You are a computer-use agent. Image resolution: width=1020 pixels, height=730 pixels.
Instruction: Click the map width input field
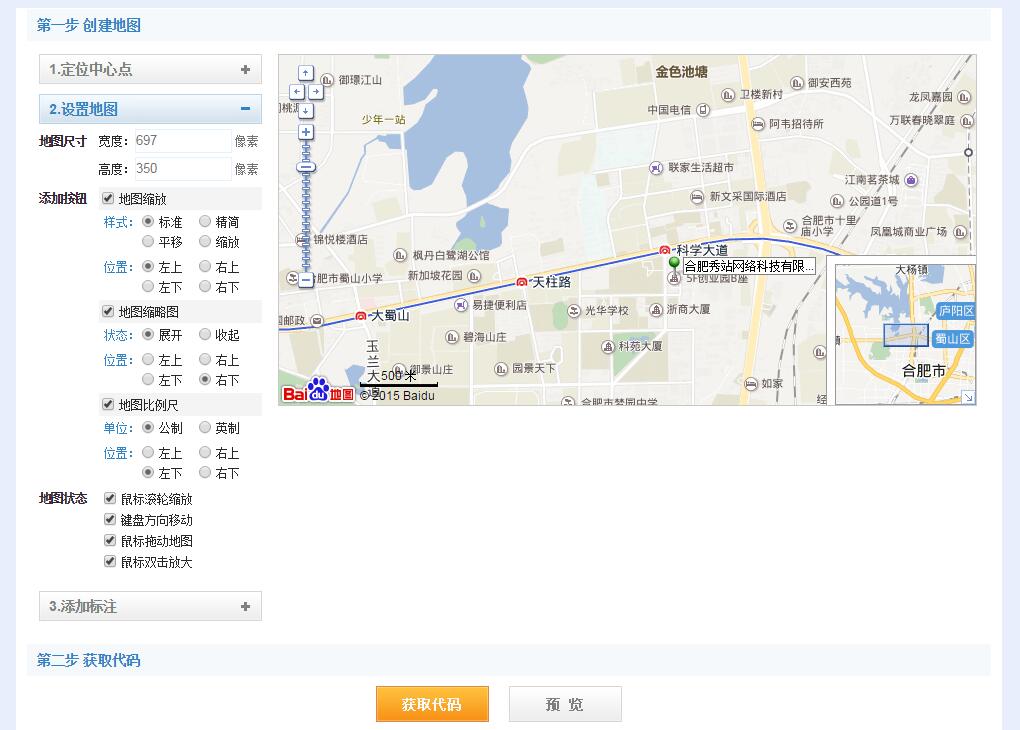click(180, 141)
